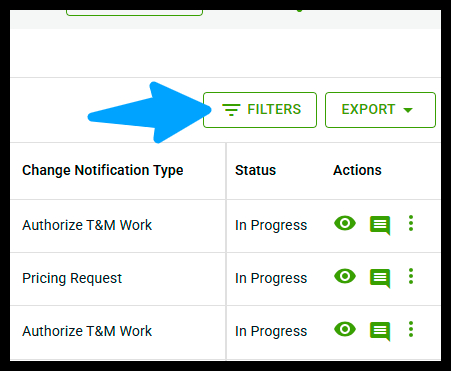Open the comment icon for Pricing Request
Screen dimensions: 451x371
380,278
